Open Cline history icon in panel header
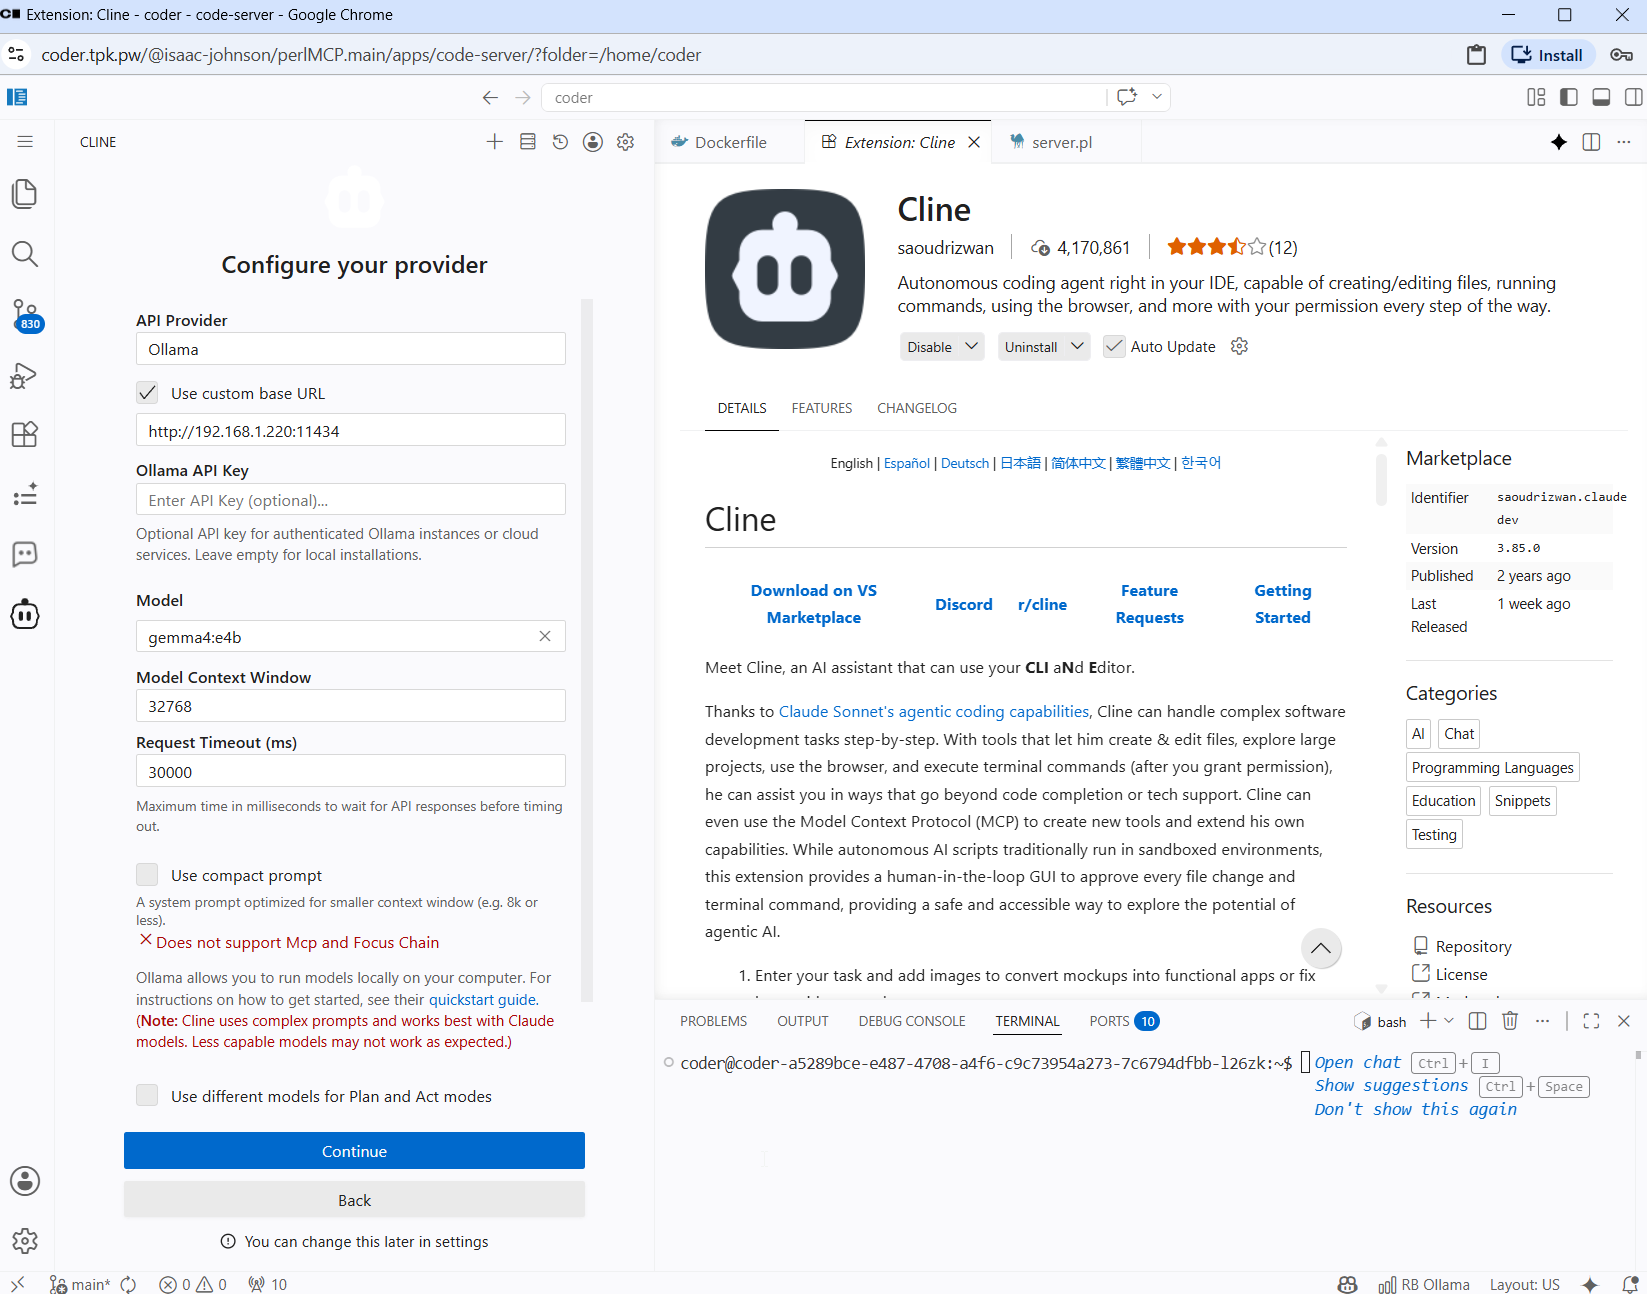This screenshot has width=1647, height=1294. click(x=560, y=142)
